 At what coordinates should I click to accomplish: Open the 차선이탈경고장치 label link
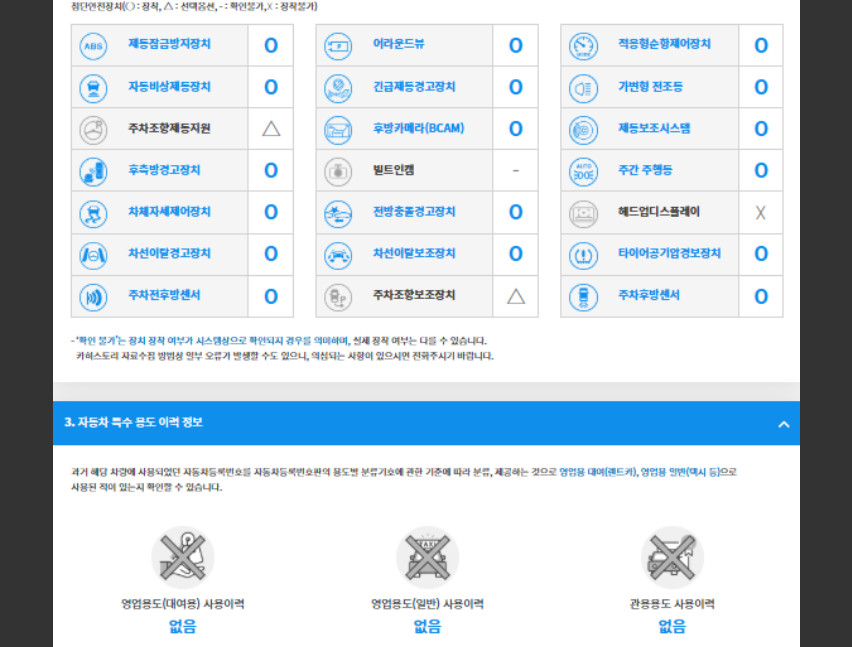169,254
